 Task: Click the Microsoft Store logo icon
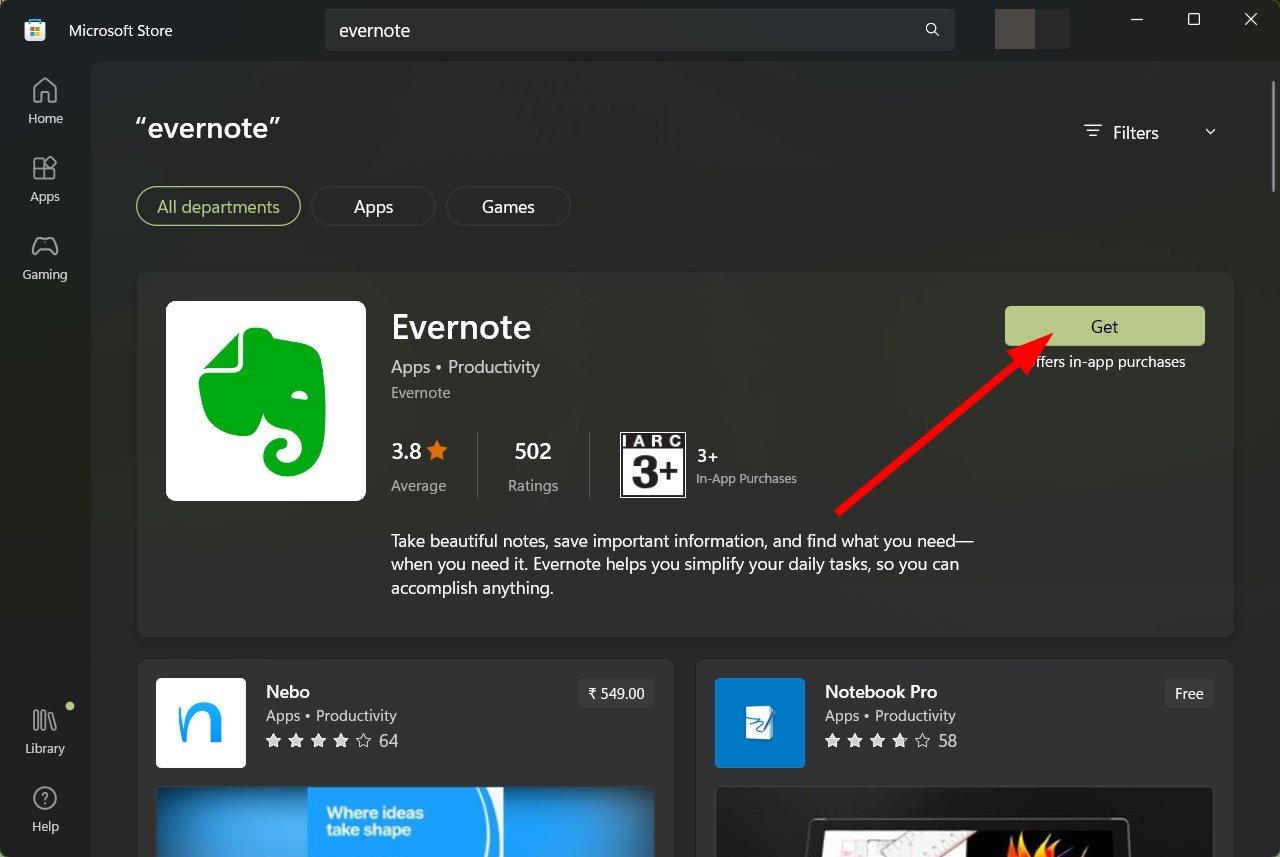point(35,30)
